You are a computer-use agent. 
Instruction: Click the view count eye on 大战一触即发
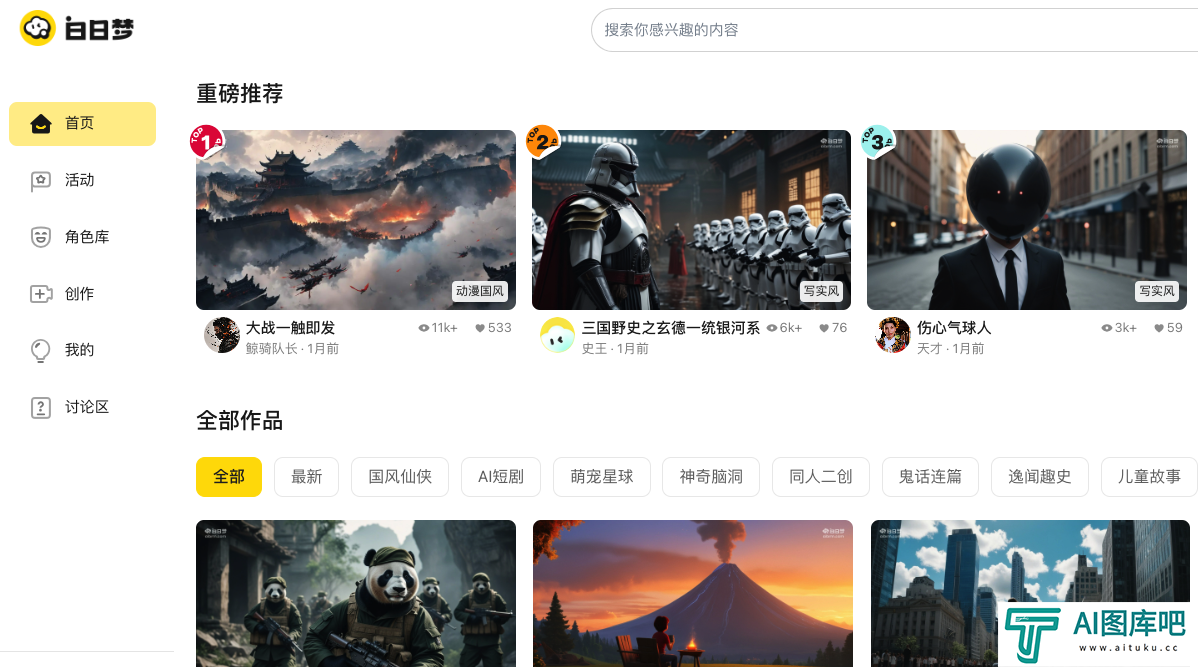pos(423,328)
